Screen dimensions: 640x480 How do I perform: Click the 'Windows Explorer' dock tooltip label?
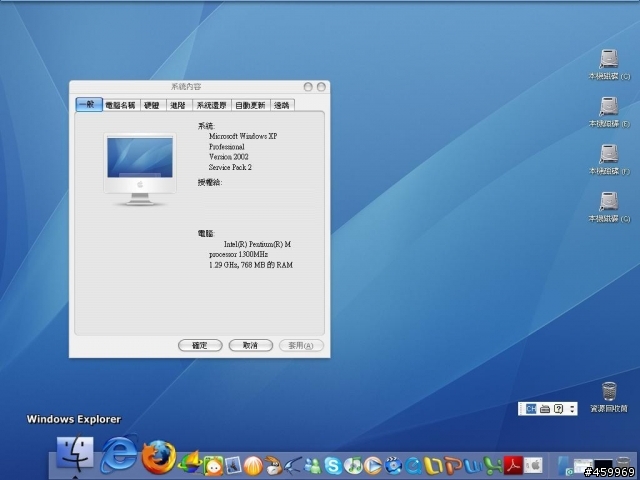click(74, 419)
